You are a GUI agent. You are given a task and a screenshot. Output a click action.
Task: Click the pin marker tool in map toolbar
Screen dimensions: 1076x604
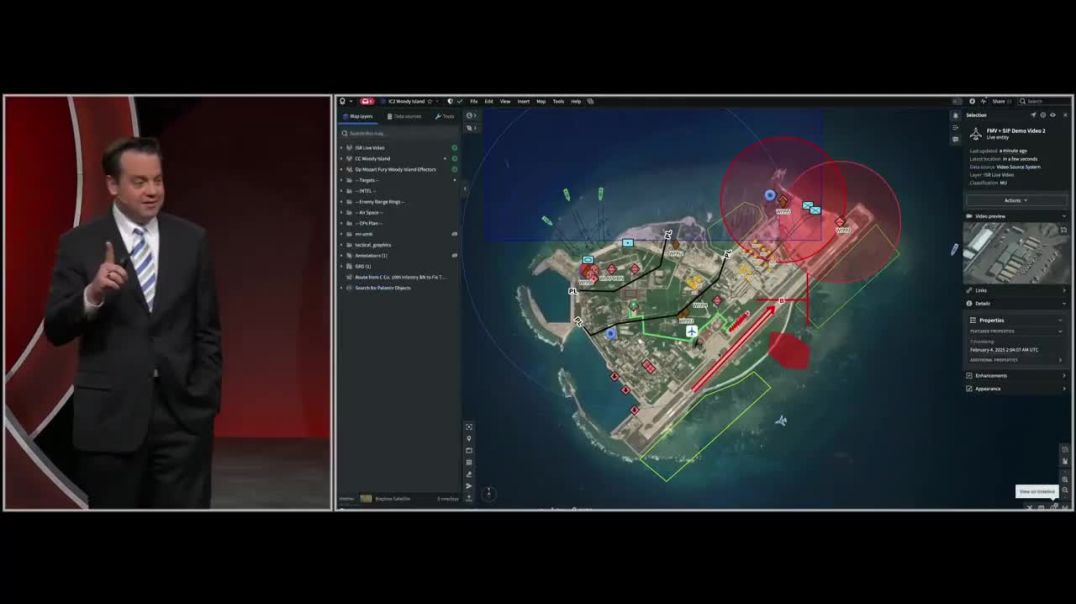tap(469, 439)
